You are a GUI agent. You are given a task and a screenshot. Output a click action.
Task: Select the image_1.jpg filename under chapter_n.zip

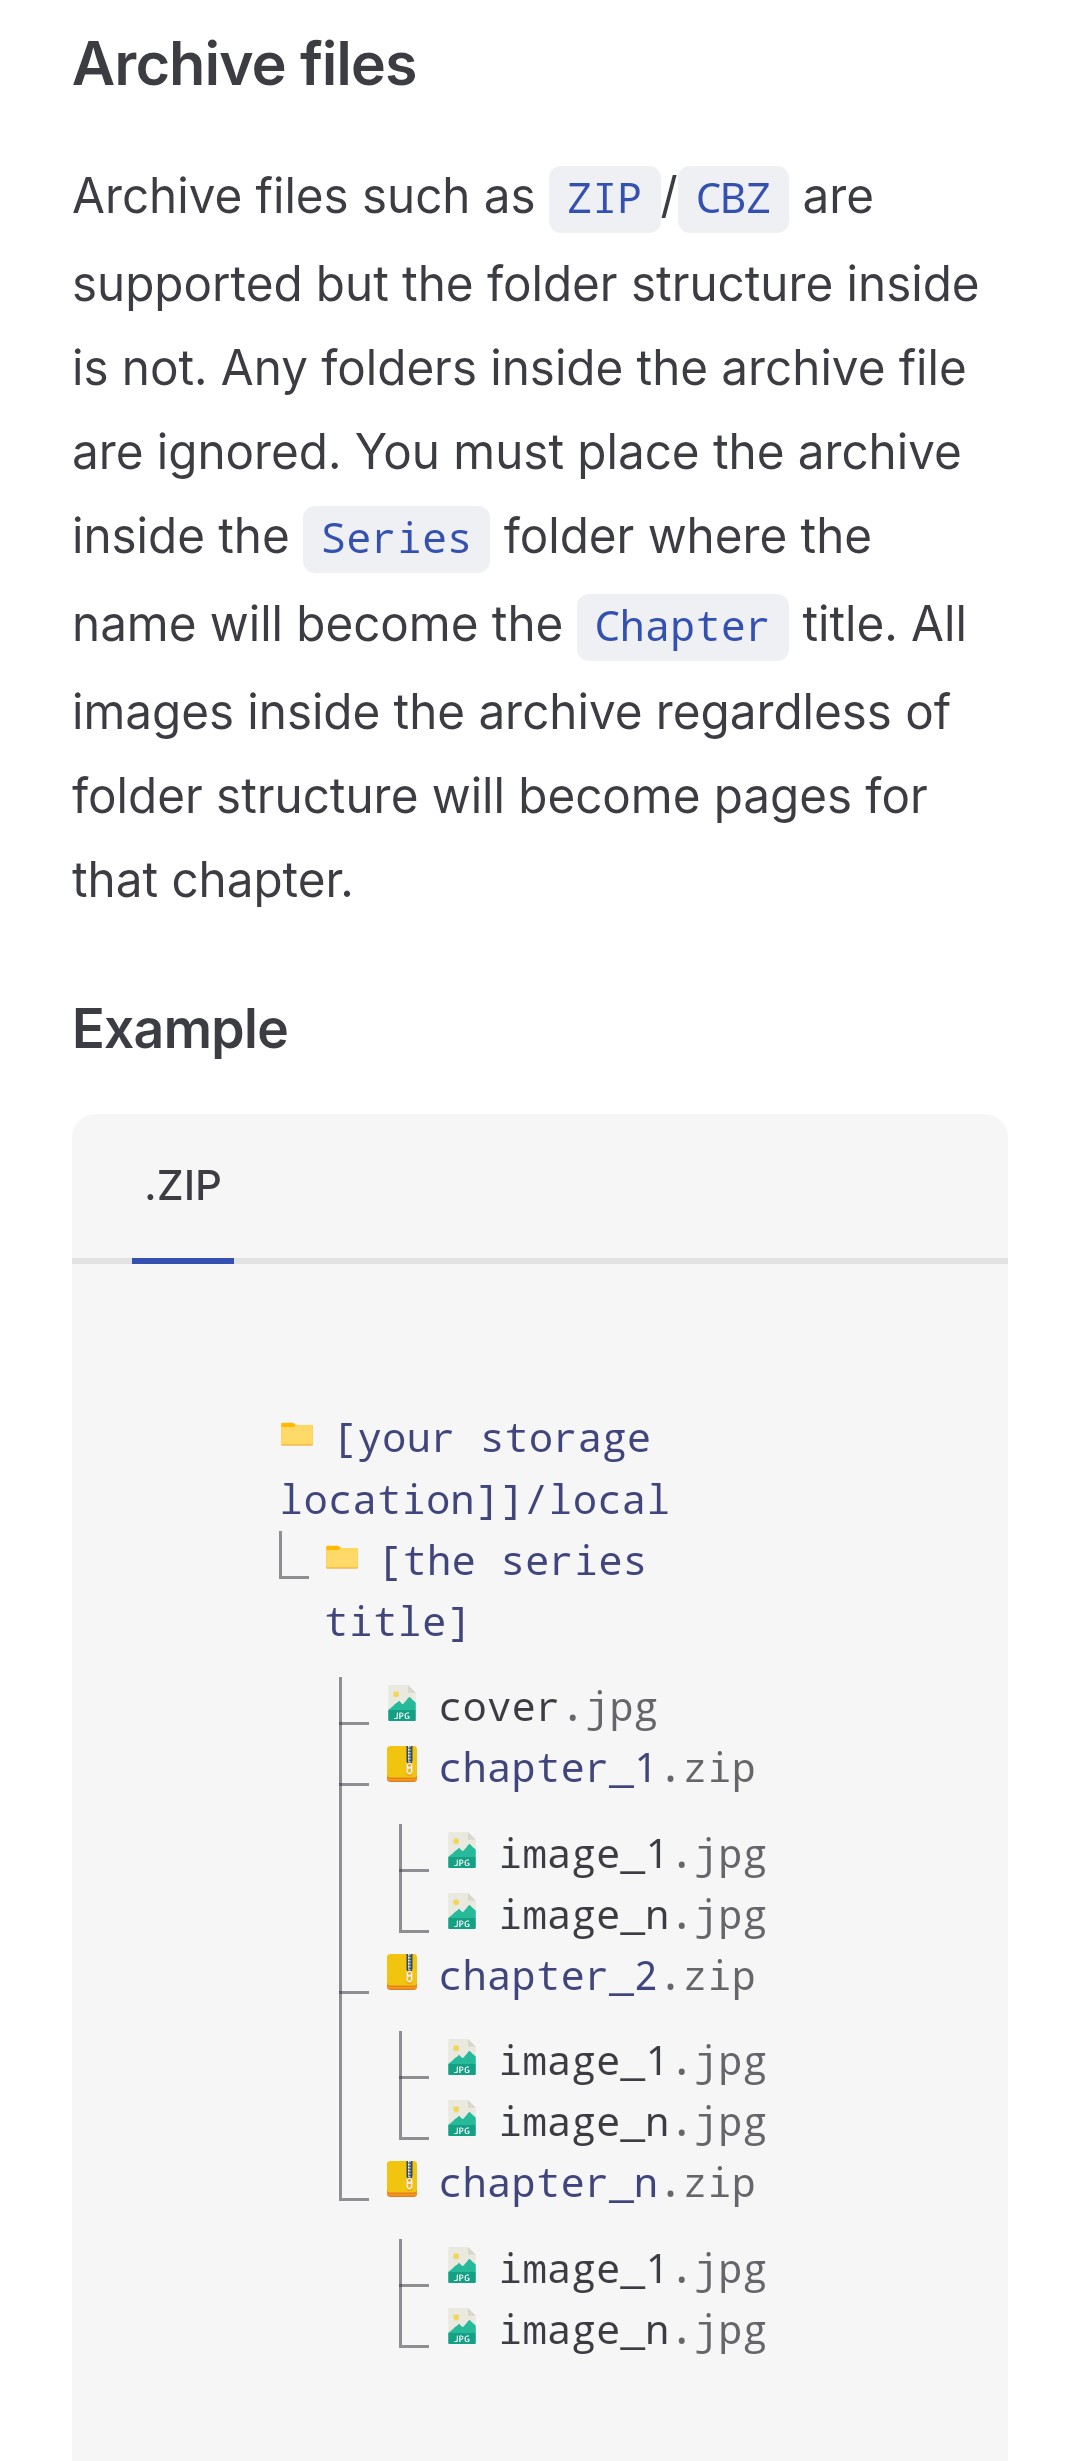pyautogui.click(x=633, y=2270)
